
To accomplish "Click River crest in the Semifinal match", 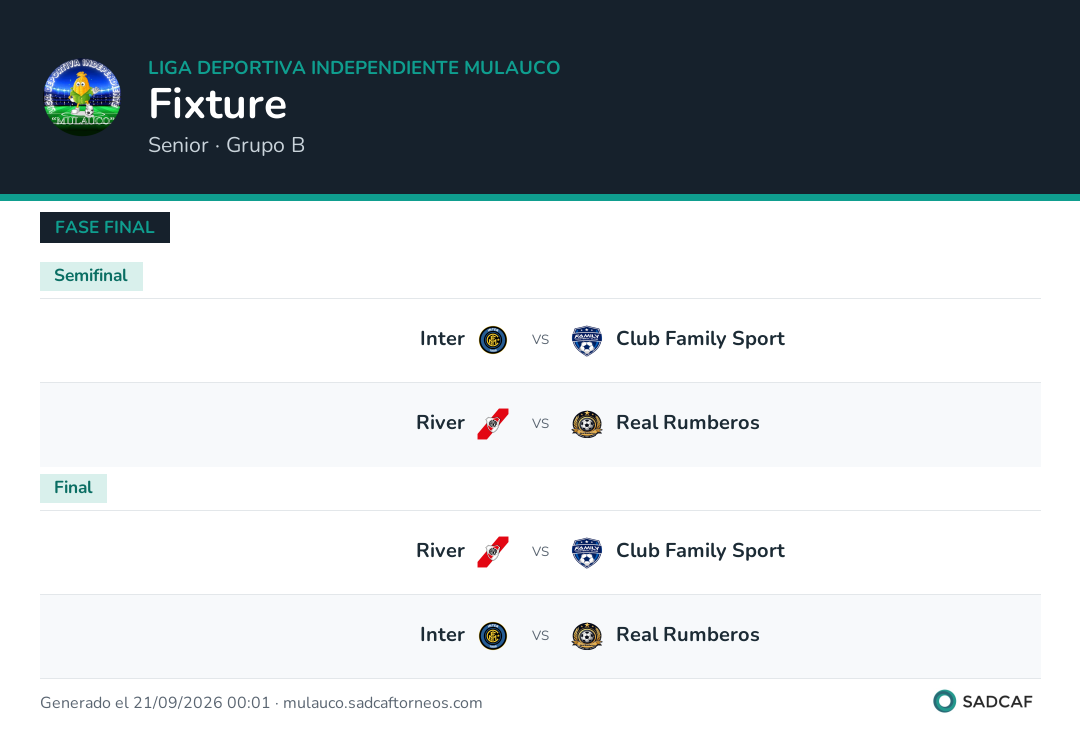I will pos(492,423).
